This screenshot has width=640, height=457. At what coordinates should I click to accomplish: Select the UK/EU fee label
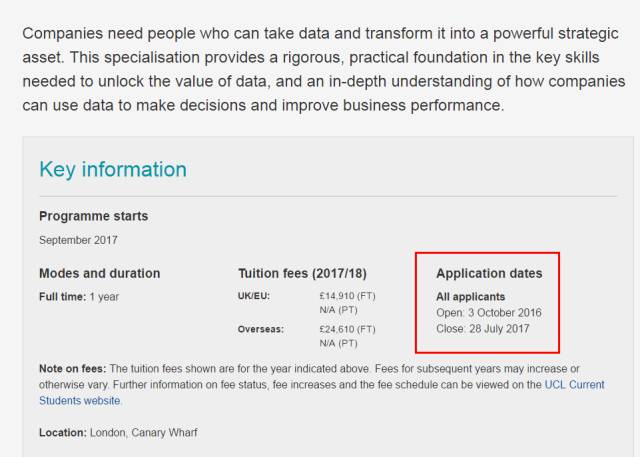coord(254,296)
